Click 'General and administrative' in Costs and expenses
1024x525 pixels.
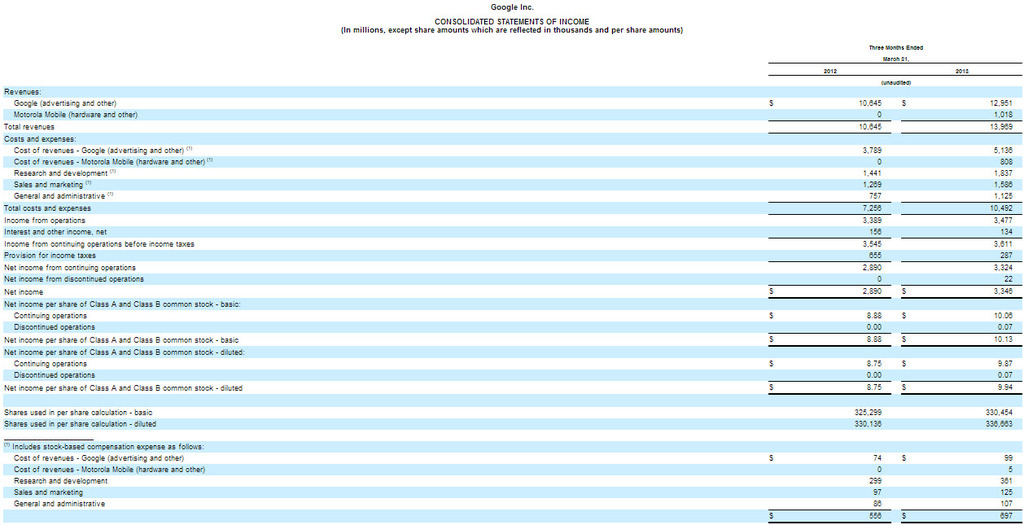point(59,196)
